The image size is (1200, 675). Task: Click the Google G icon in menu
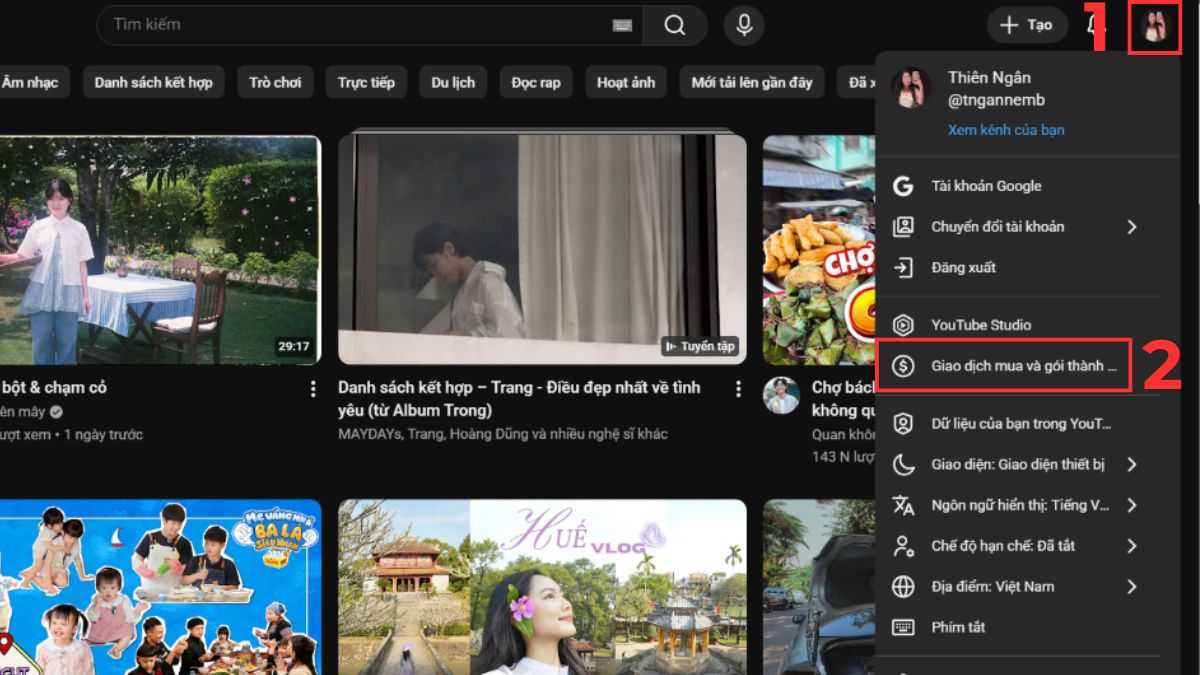(x=903, y=186)
